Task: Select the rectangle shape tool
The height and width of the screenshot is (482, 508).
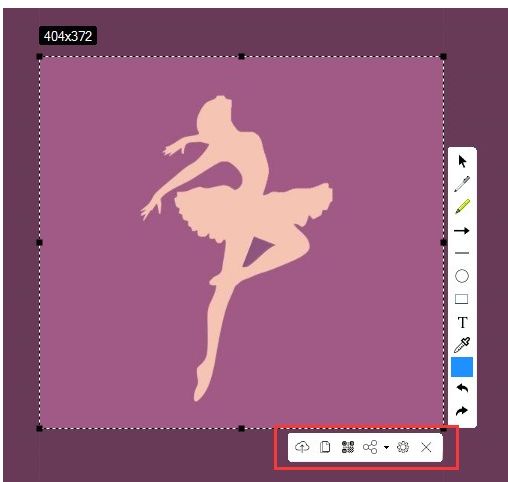Action: click(462, 299)
